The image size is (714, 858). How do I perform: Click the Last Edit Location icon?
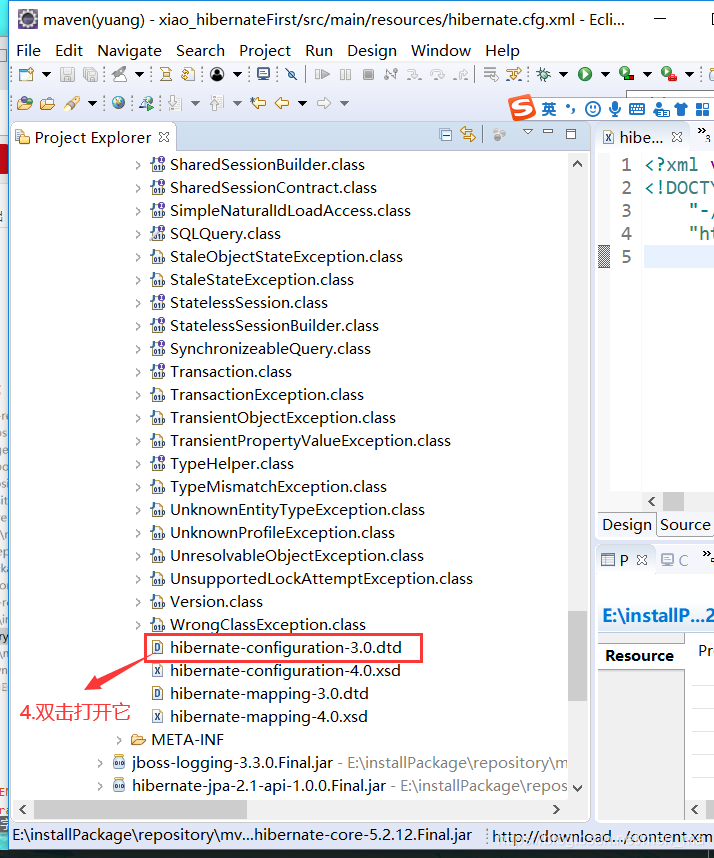(258, 102)
